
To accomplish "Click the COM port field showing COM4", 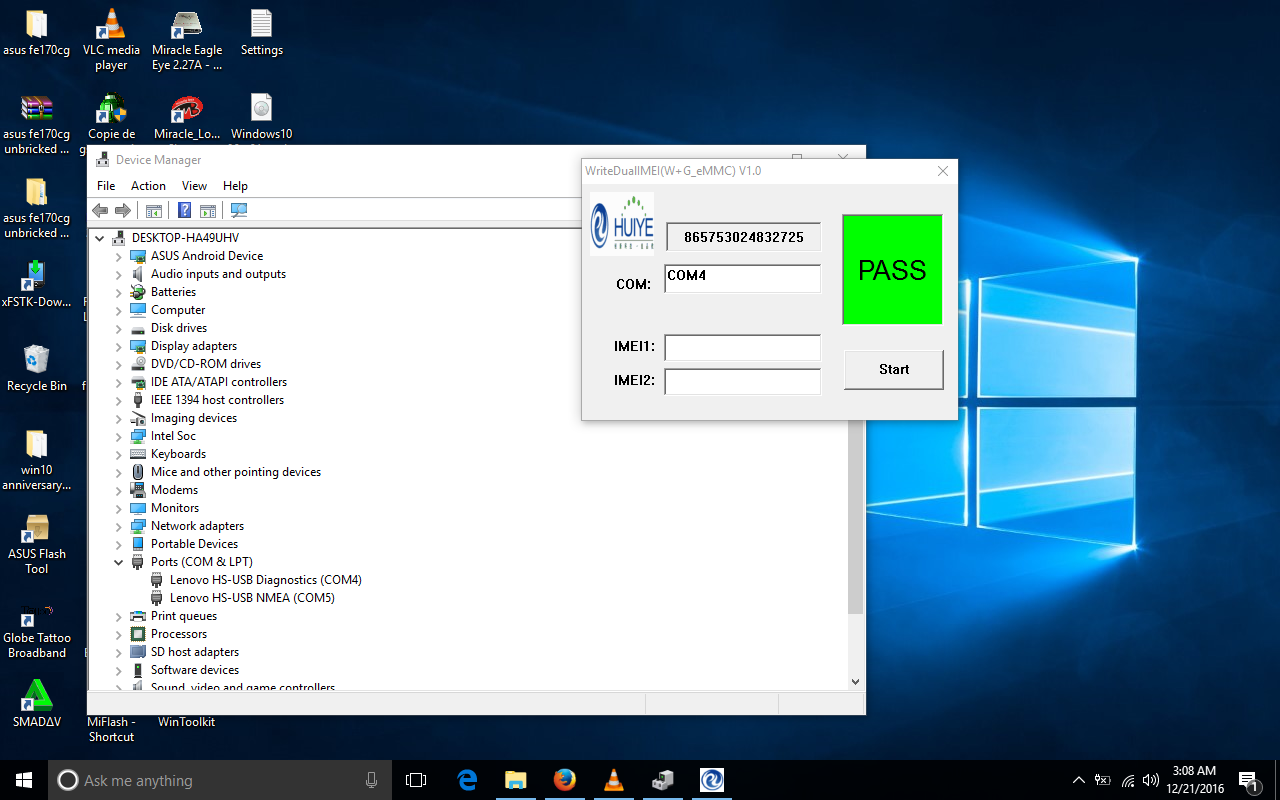I will tap(743, 278).
